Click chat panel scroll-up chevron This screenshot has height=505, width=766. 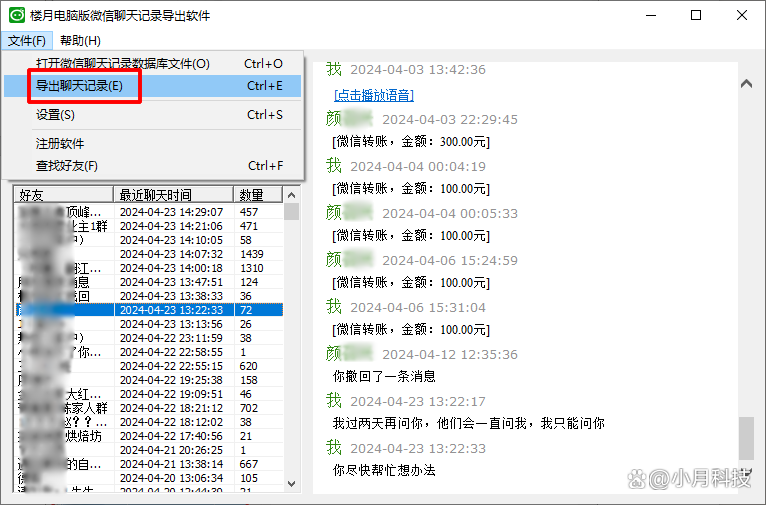click(746, 84)
